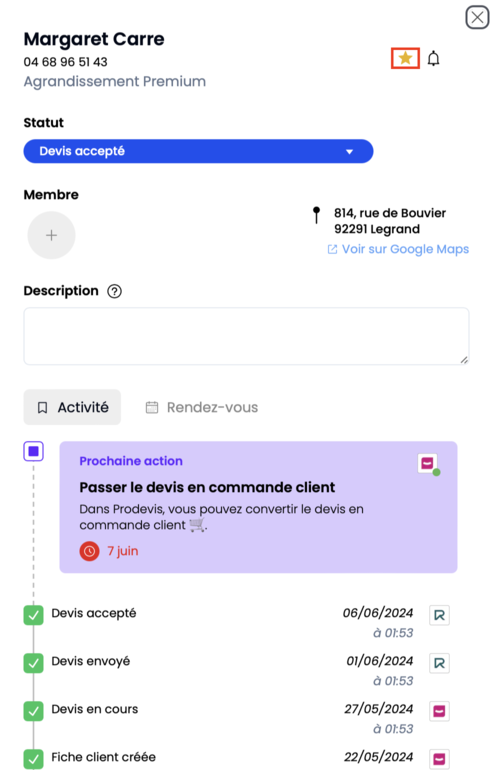Switch to the Activité tab
Screen dimensions: 497x770
point(72,407)
